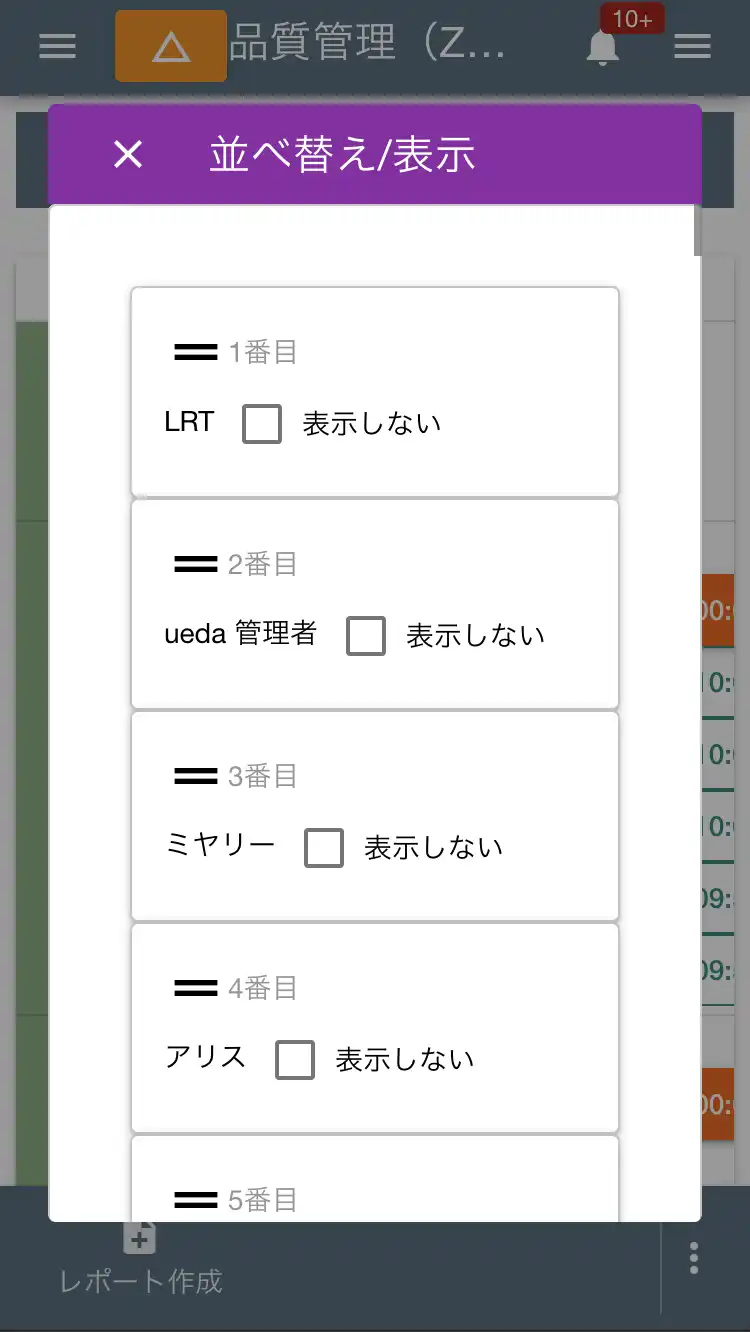Grab the drag handle for 5番目 item
This screenshot has height=1332, width=750.
(x=194, y=1198)
